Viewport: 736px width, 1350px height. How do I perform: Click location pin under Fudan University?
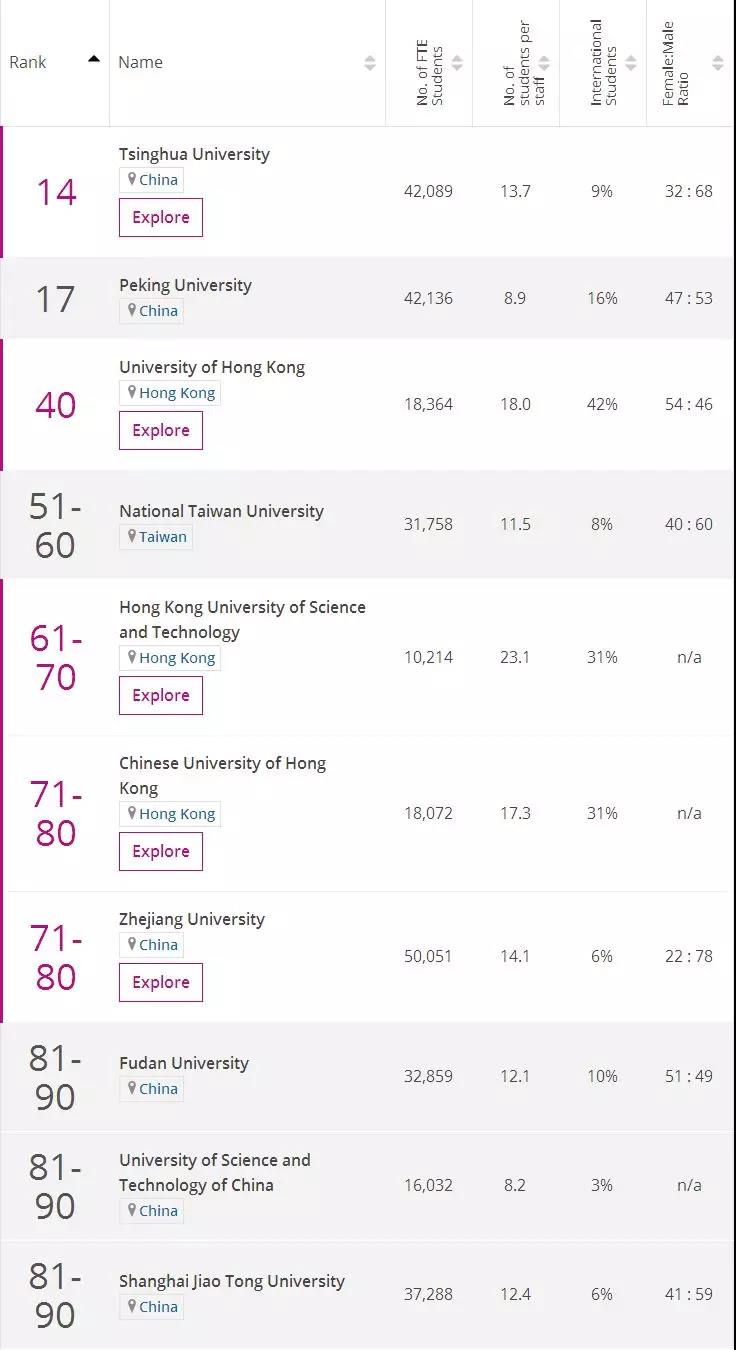point(131,1089)
